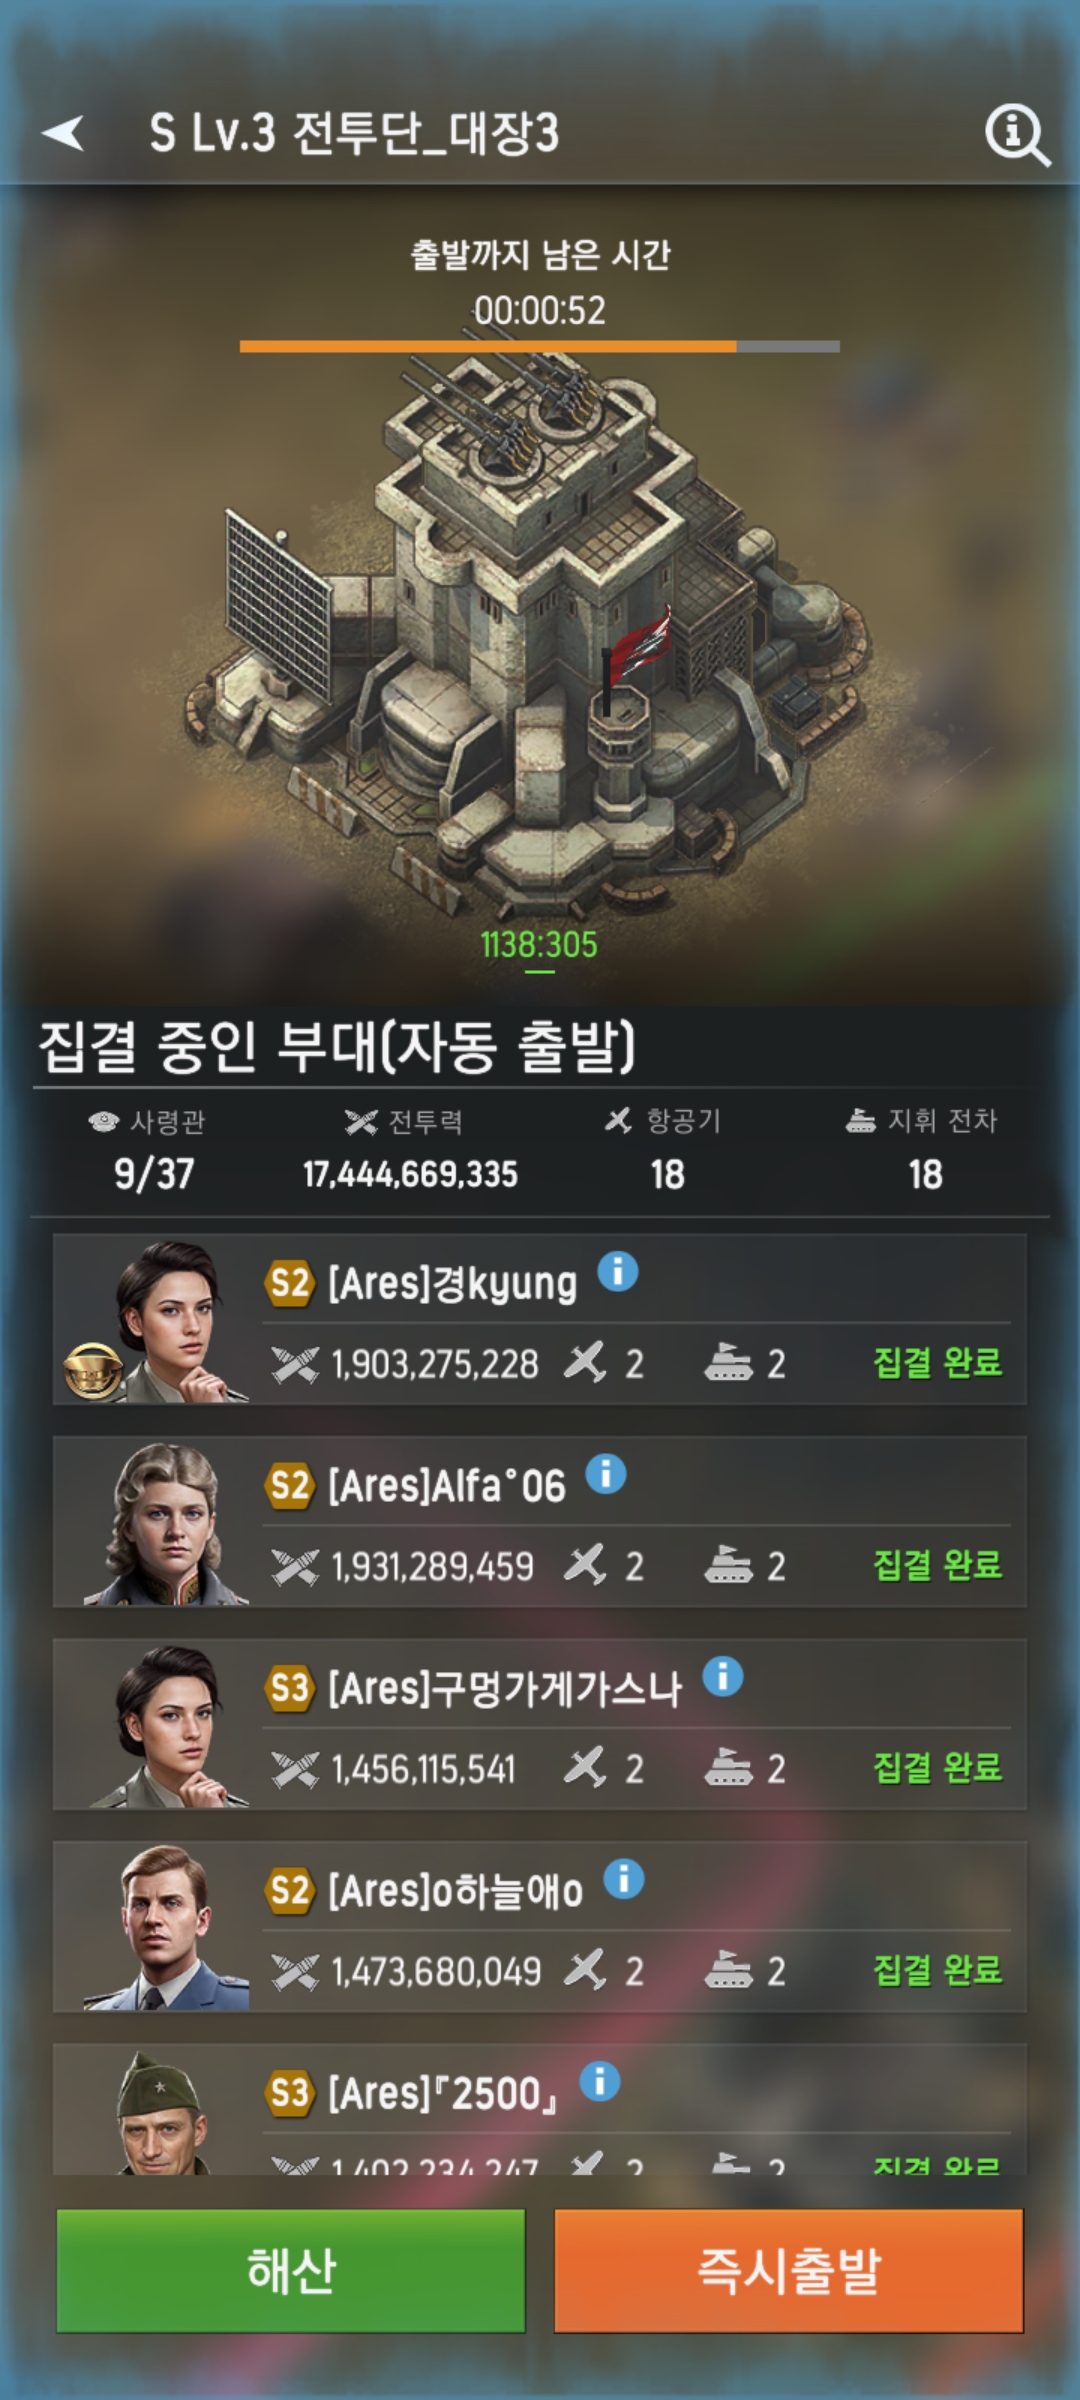This screenshot has height=2400, width=1080.
Task: Click the 즉시출발 depart now button
Action: click(789, 2270)
